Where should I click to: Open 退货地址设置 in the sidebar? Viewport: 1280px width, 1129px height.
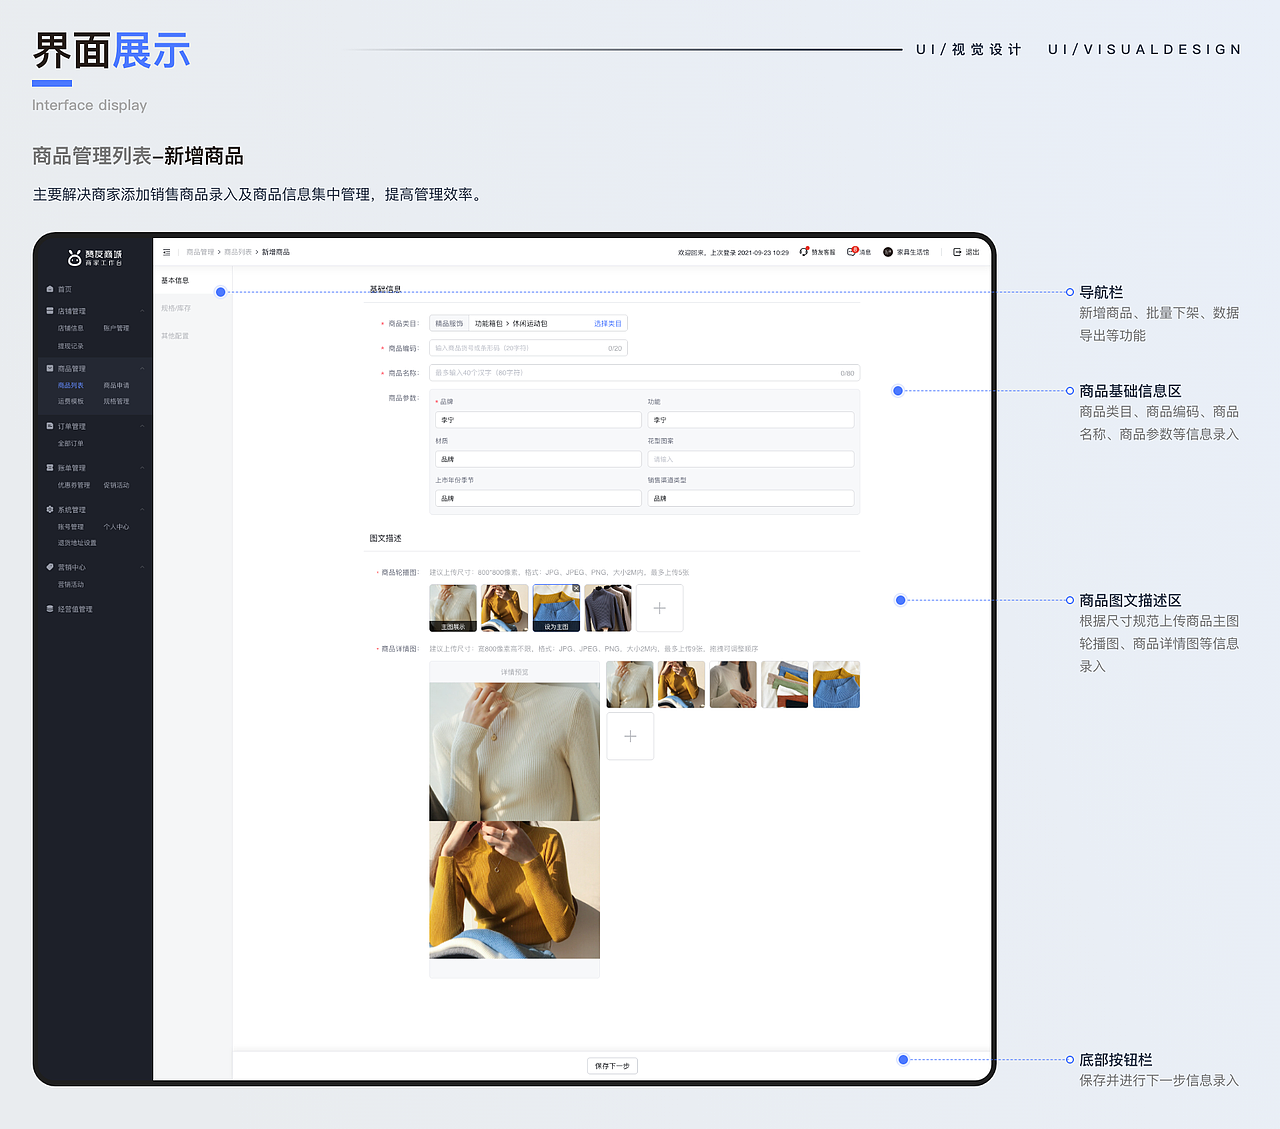click(x=77, y=543)
